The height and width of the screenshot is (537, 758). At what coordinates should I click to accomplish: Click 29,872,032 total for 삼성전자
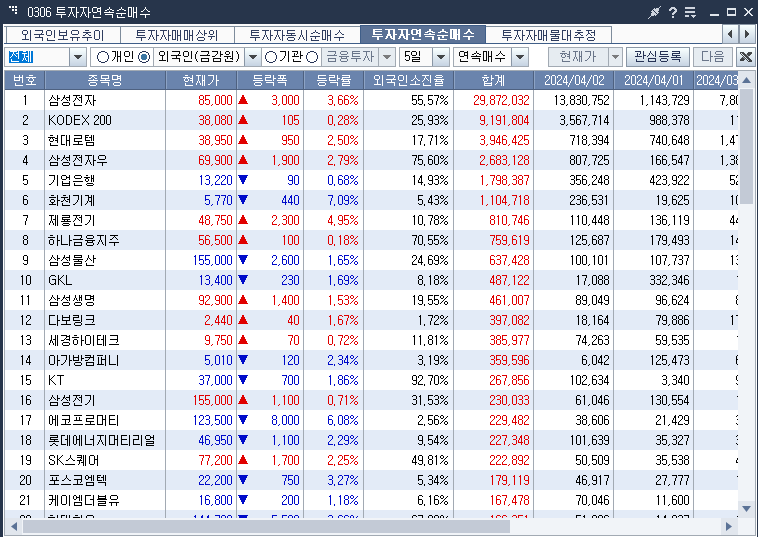click(x=501, y=101)
